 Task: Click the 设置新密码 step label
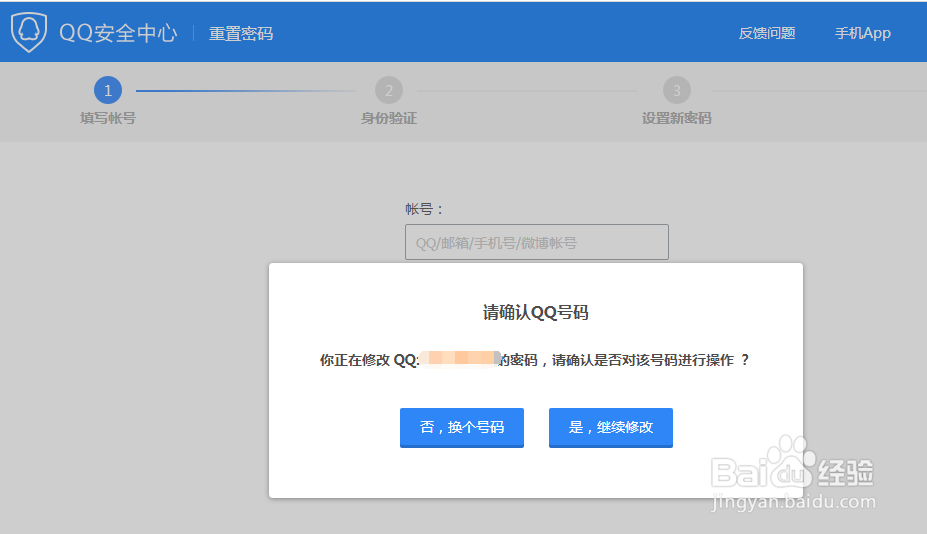tap(676, 118)
